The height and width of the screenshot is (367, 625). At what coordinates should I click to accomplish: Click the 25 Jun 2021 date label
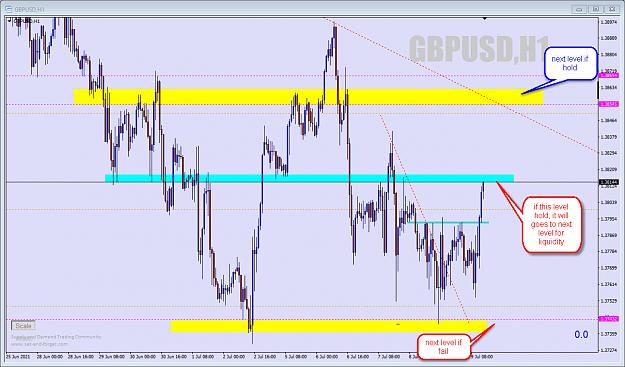pyautogui.click(x=18, y=356)
